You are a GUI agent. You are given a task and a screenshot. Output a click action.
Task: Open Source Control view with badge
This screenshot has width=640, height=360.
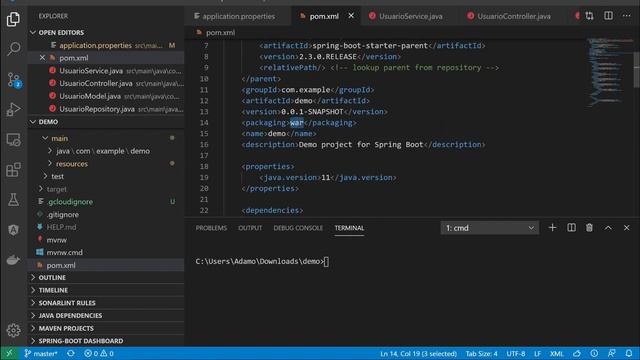pyautogui.click(x=13, y=80)
